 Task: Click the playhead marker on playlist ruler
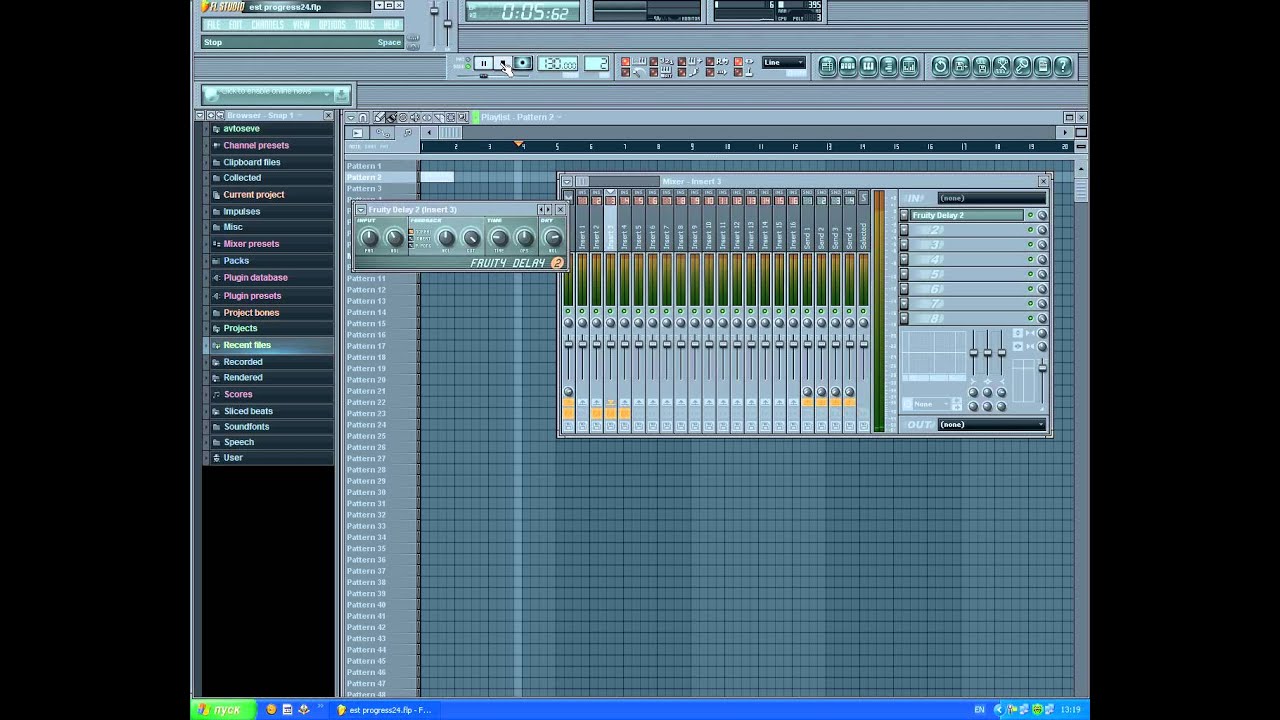(520, 146)
